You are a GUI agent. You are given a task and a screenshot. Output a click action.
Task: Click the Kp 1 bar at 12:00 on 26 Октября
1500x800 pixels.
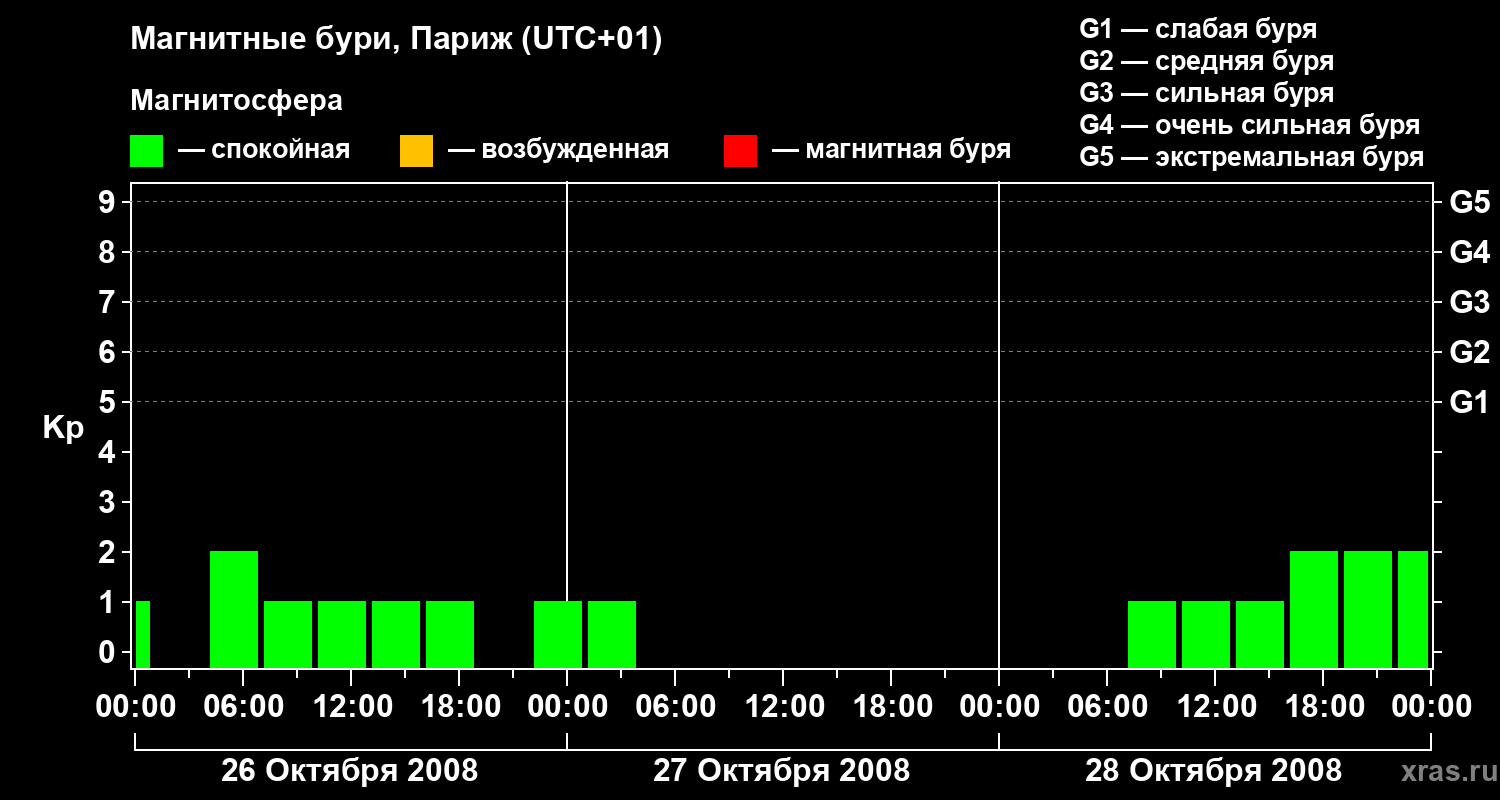coord(342,634)
